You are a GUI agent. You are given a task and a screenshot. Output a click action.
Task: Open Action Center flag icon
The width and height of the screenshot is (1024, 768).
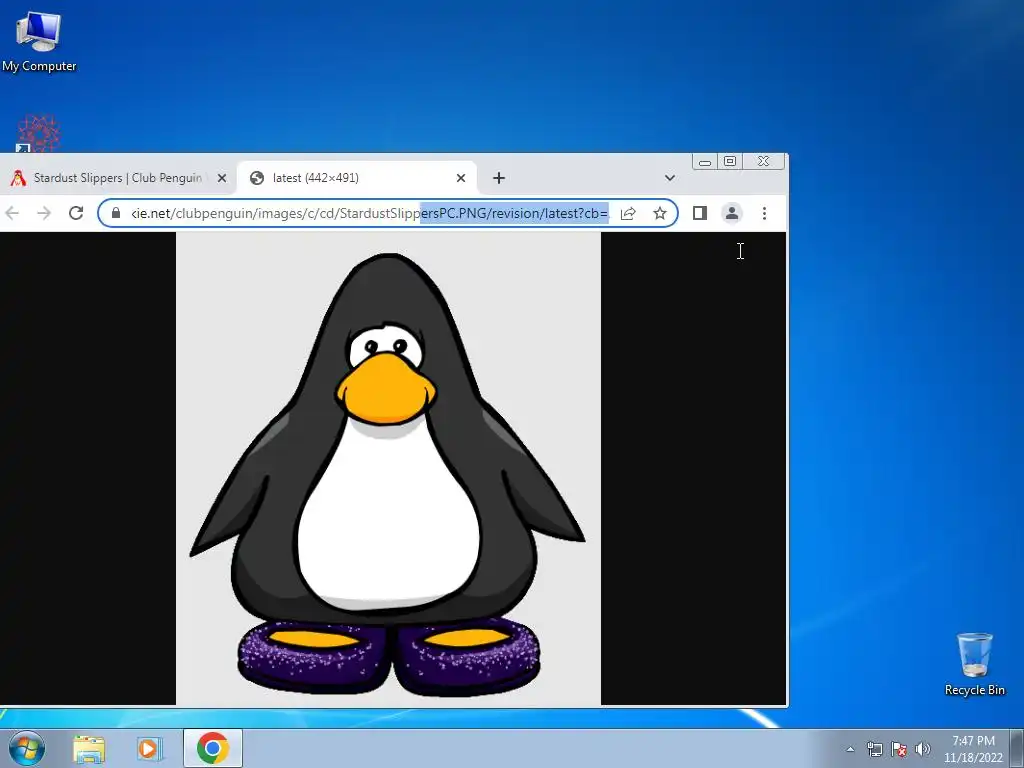click(899, 749)
